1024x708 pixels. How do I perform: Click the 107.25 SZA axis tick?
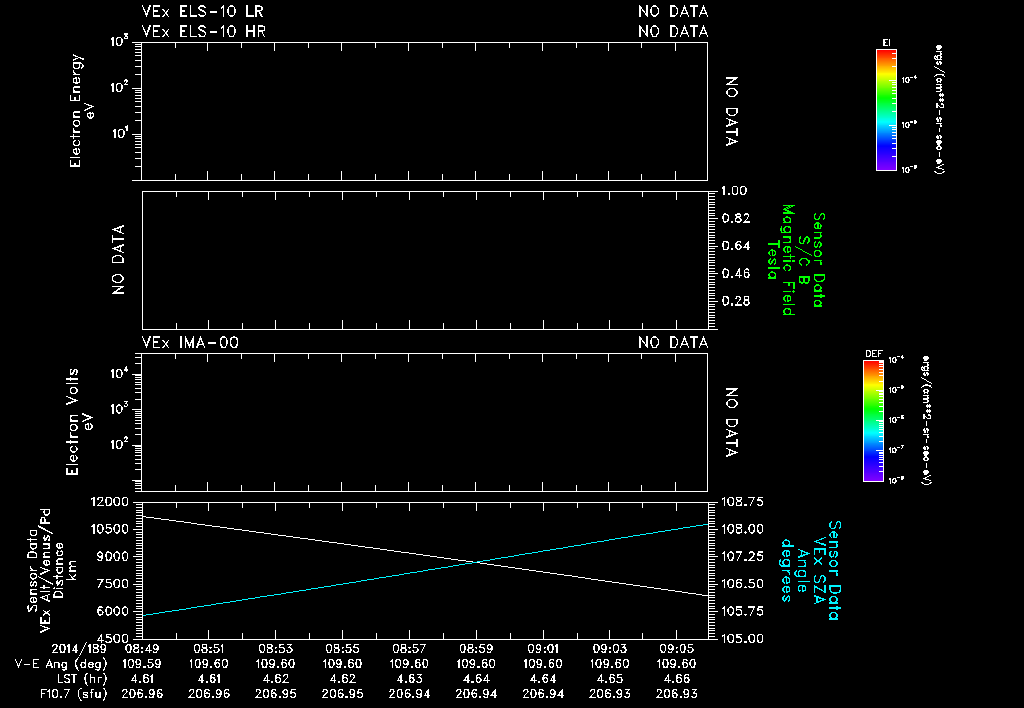pos(742,556)
